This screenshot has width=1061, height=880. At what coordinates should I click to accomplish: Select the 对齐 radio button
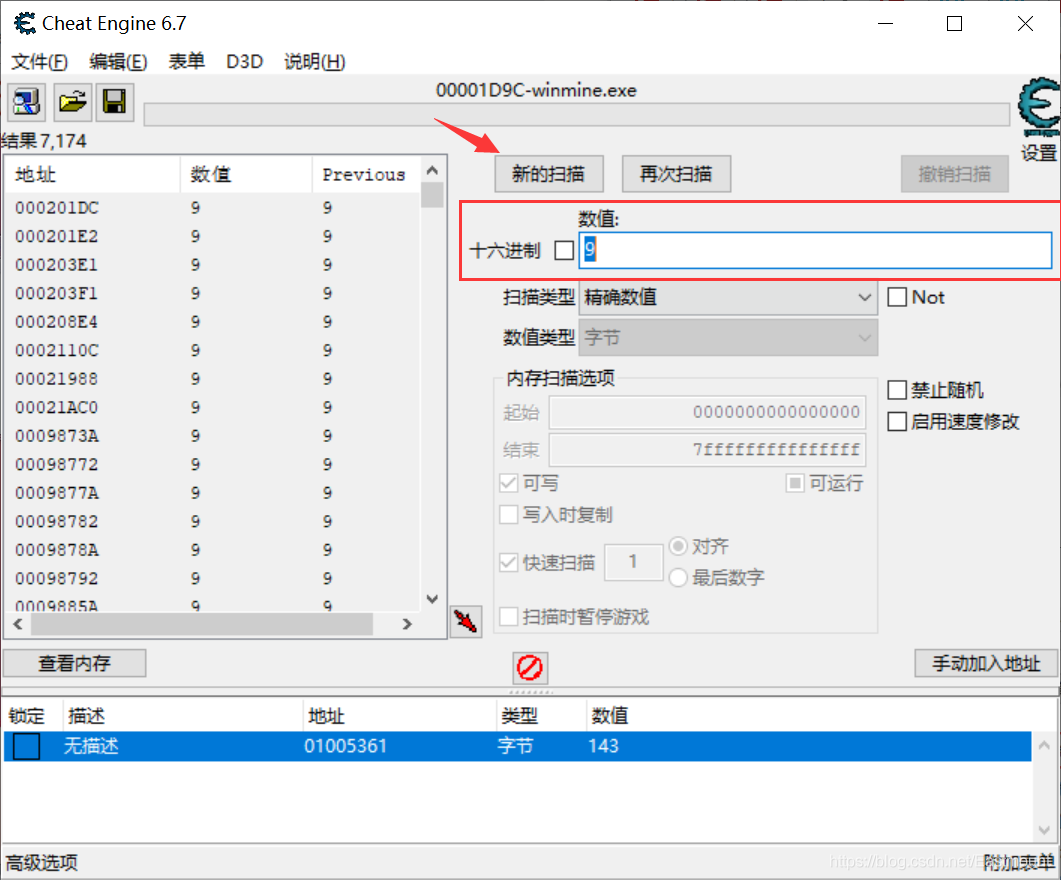tap(678, 546)
